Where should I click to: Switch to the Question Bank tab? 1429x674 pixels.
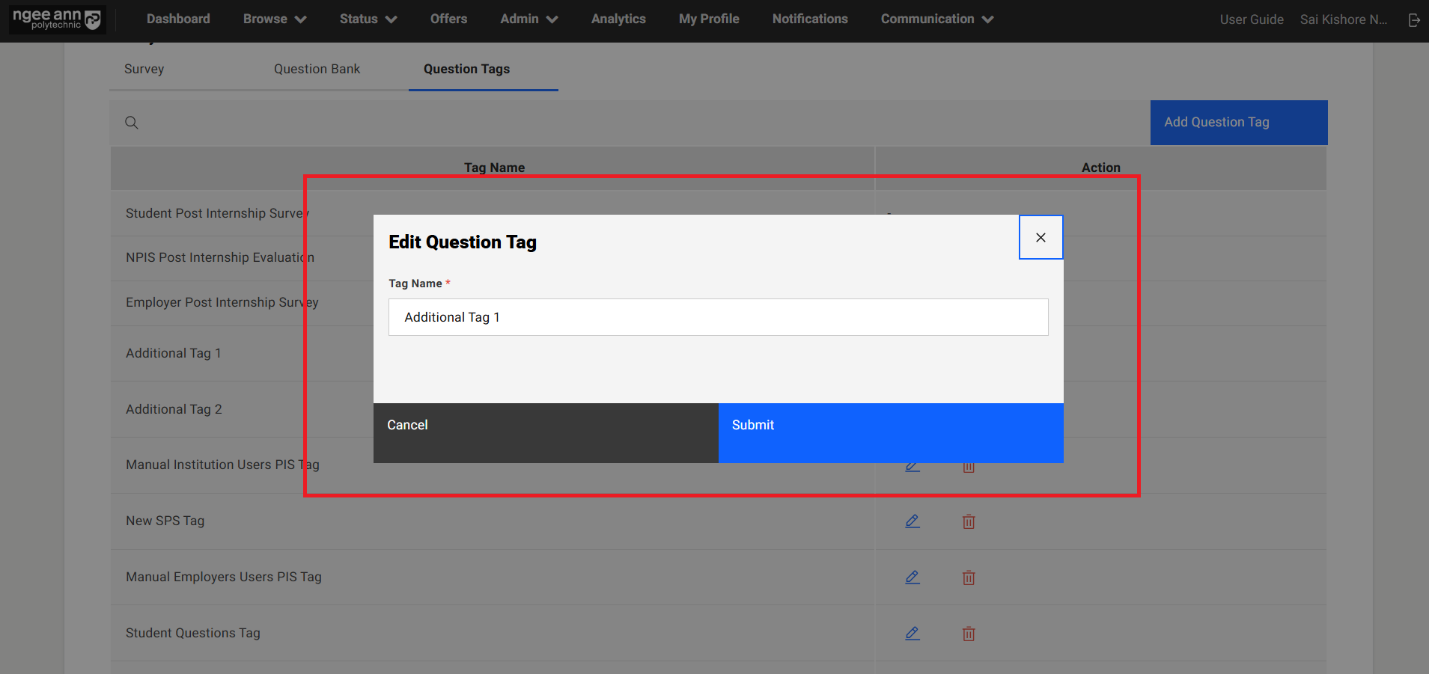[317, 69]
